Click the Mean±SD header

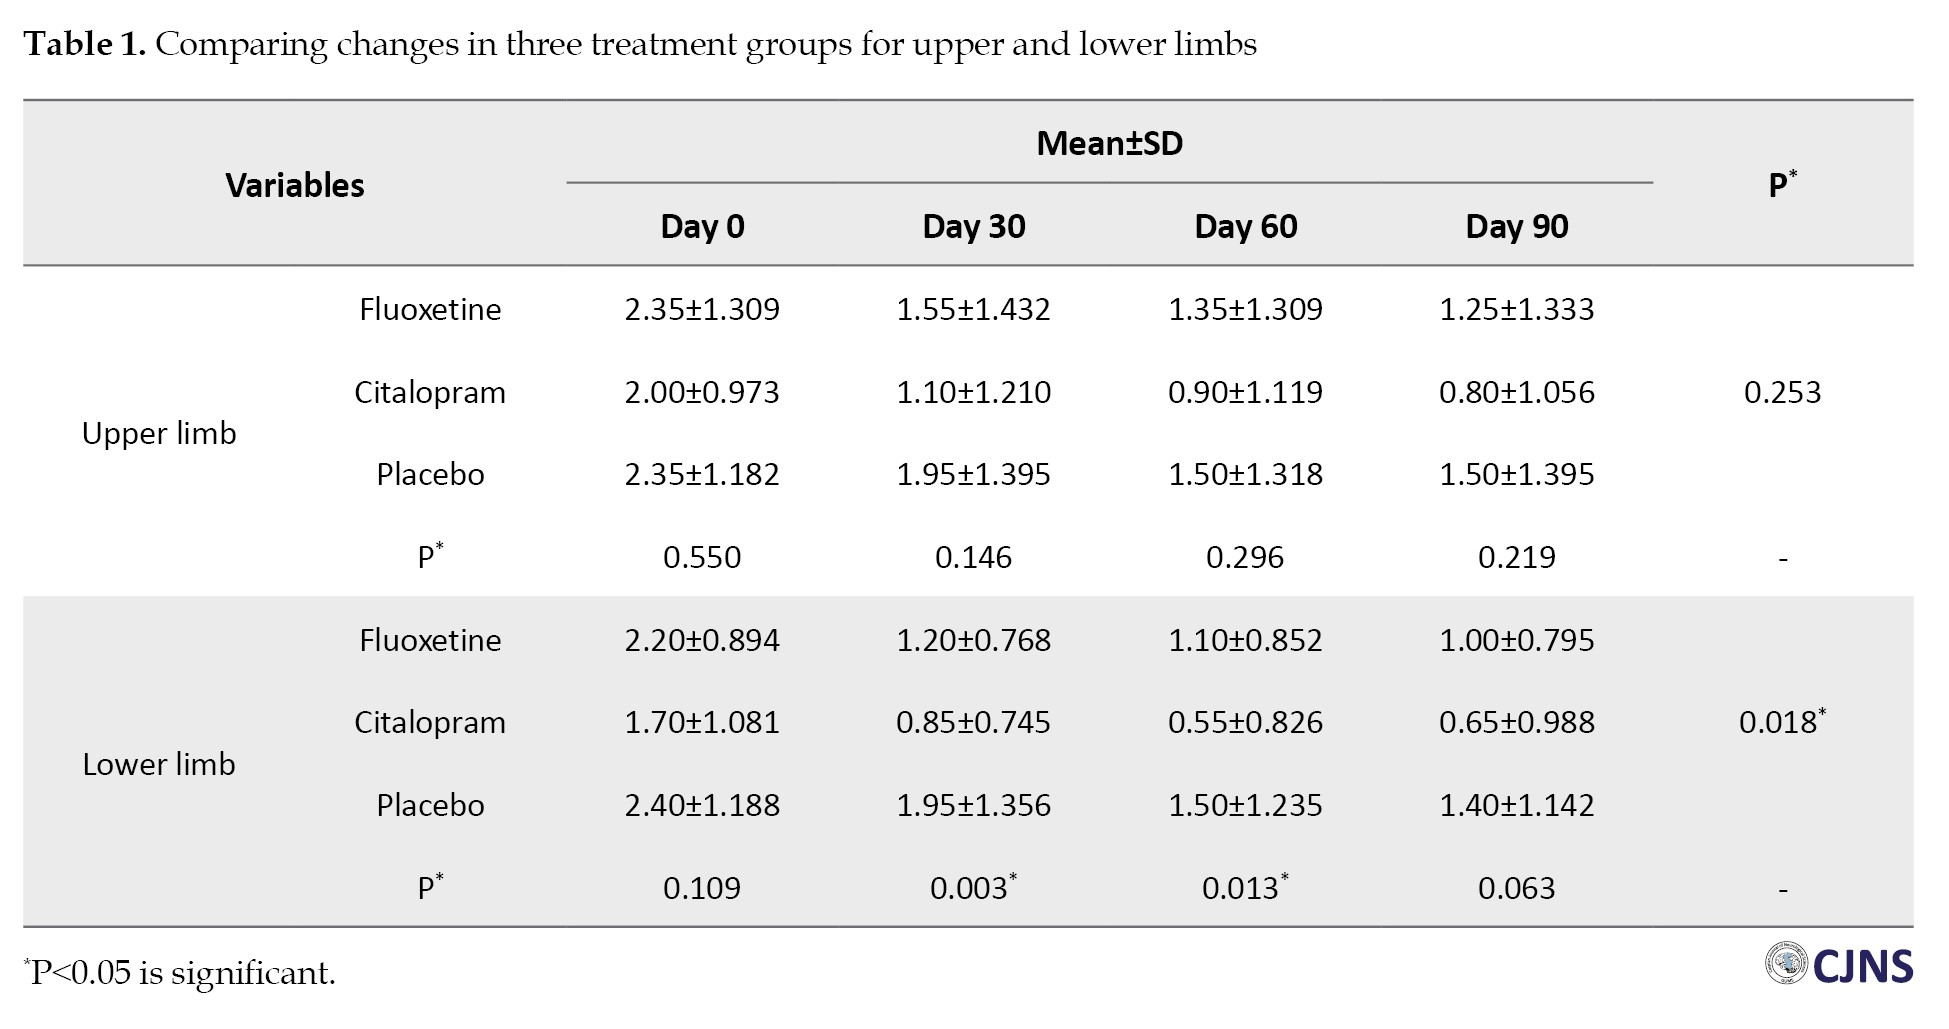(1109, 143)
